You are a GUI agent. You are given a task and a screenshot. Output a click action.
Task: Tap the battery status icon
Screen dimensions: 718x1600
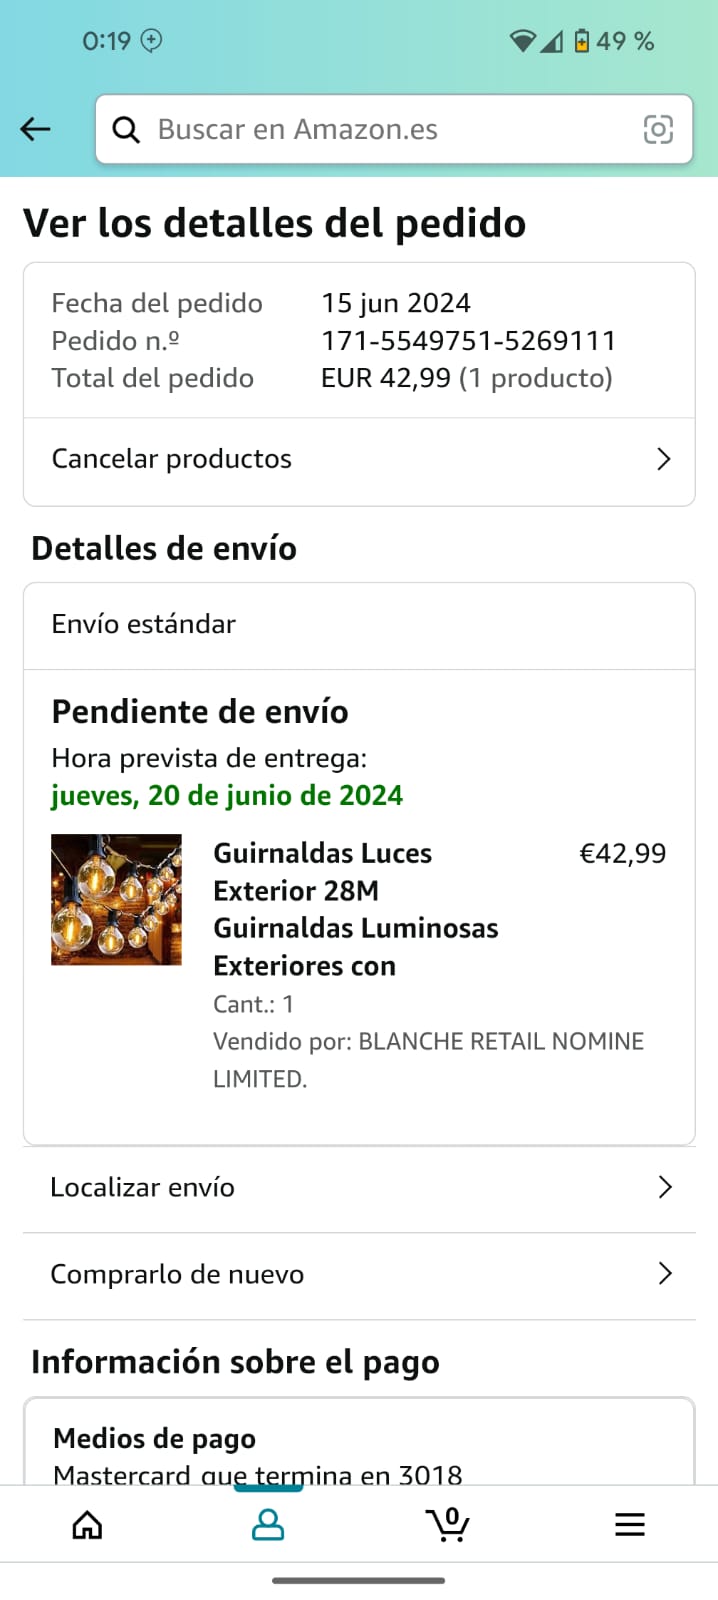[582, 41]
